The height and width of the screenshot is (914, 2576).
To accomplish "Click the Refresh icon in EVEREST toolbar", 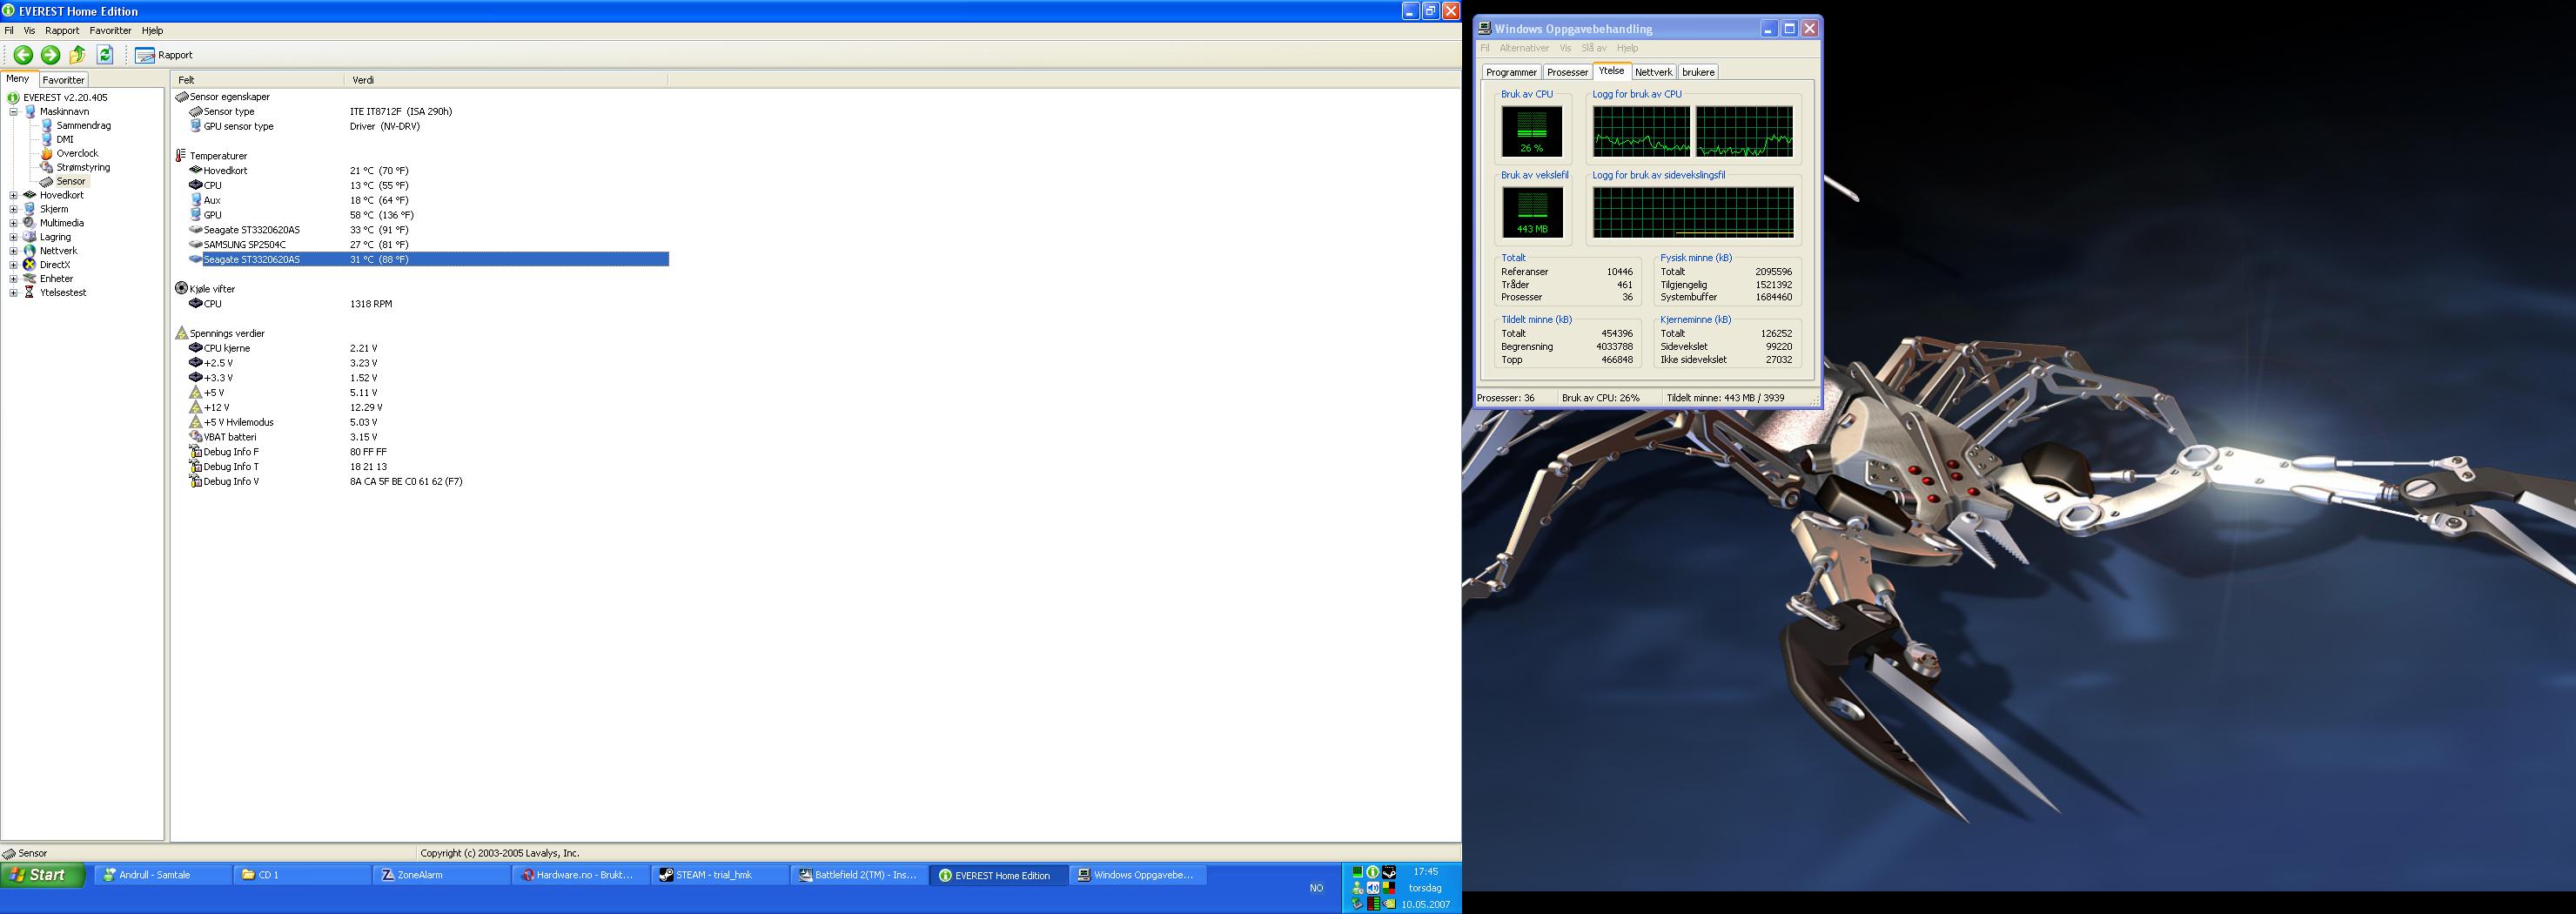I will (105, 55).
